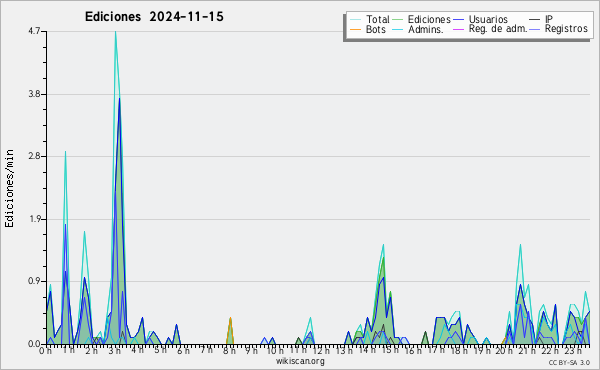Viewport: 600px width, 370px height.
Task: Click the 4.7 y-axis value
Action: click(34, 31)
